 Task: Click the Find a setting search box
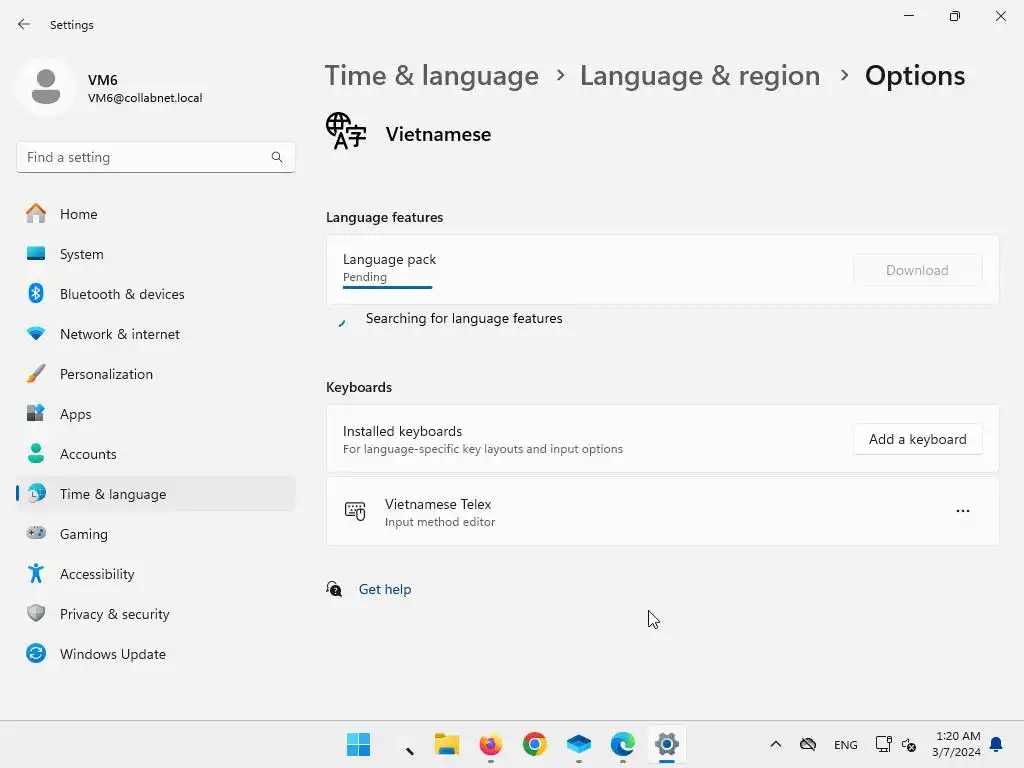coord(145,157)
